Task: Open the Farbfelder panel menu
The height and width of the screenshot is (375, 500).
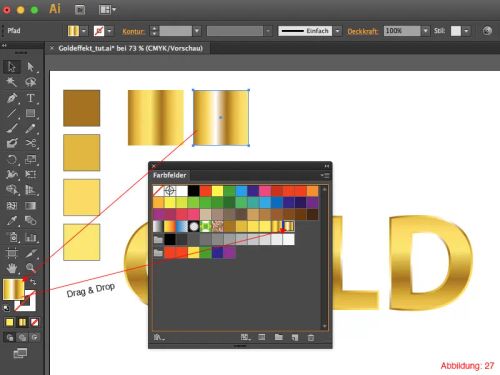Action: [x=325, y=175]
